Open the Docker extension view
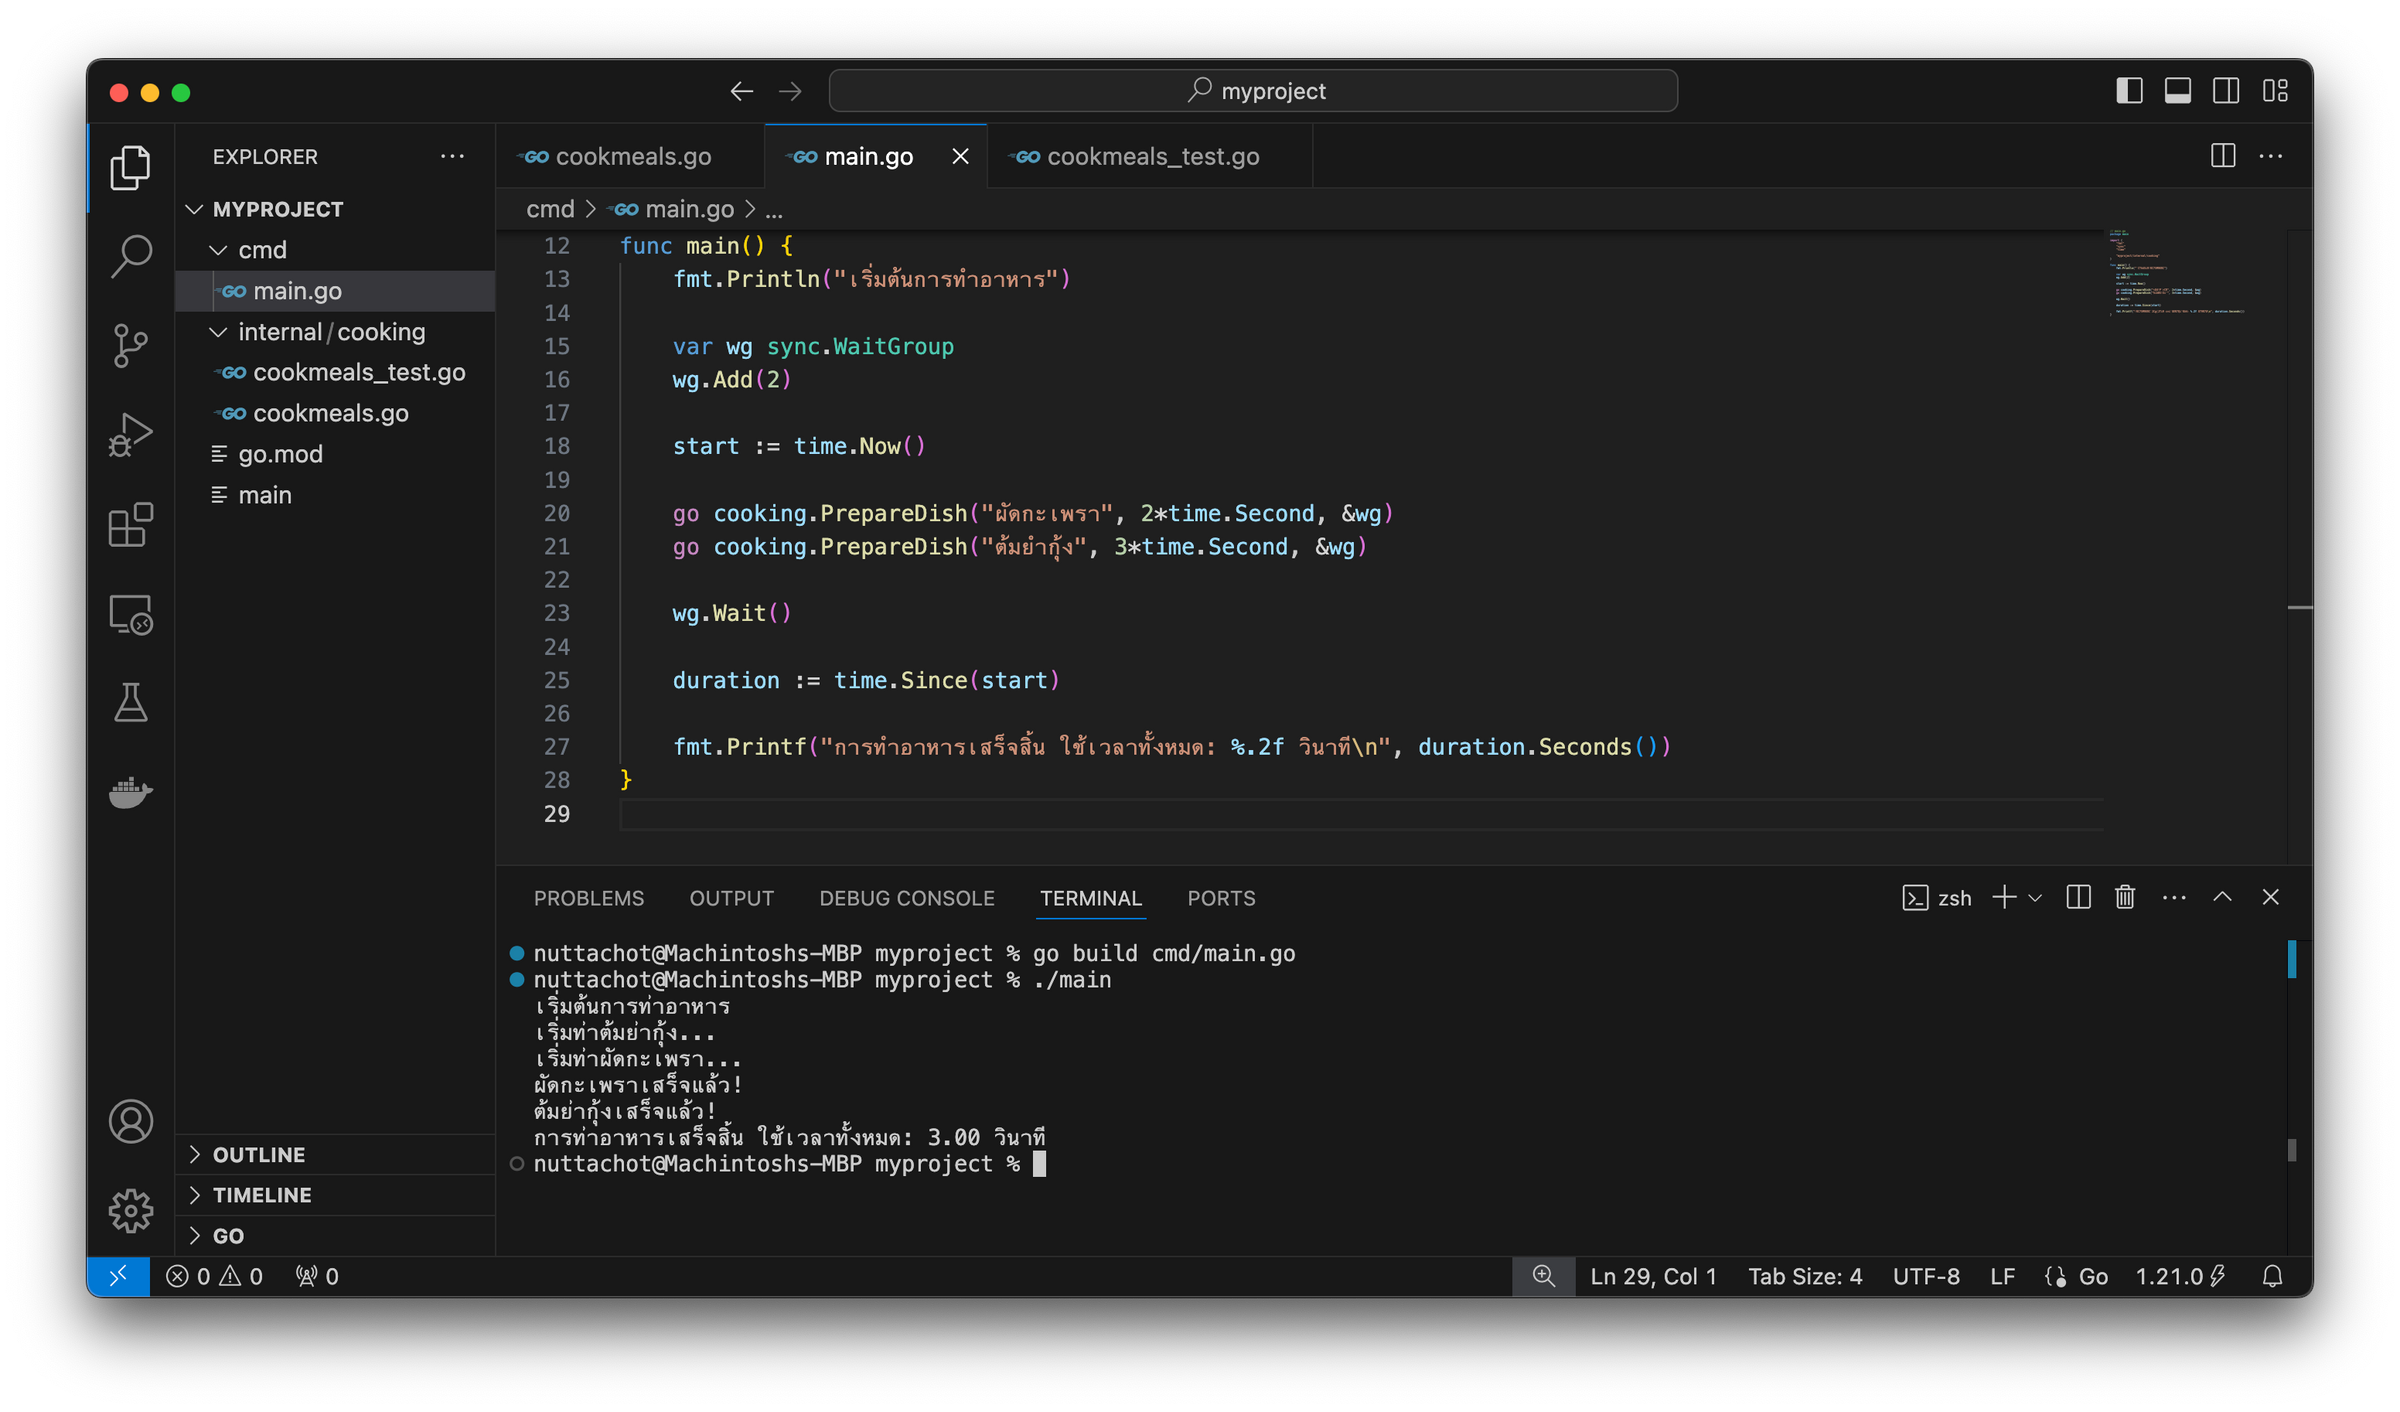This screenshot has width=2400, height=1412. (x=130, y=792)
